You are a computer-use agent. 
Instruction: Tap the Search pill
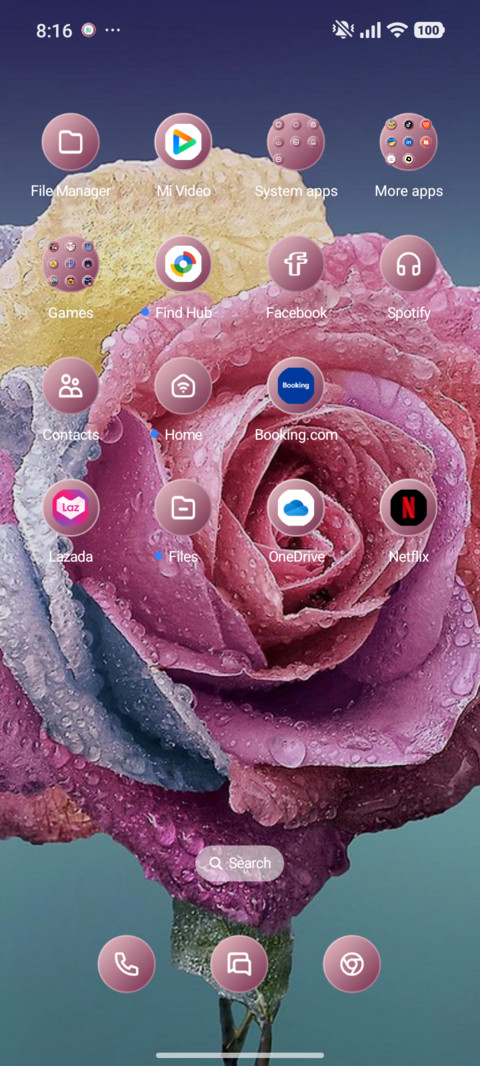click(239, 863)
